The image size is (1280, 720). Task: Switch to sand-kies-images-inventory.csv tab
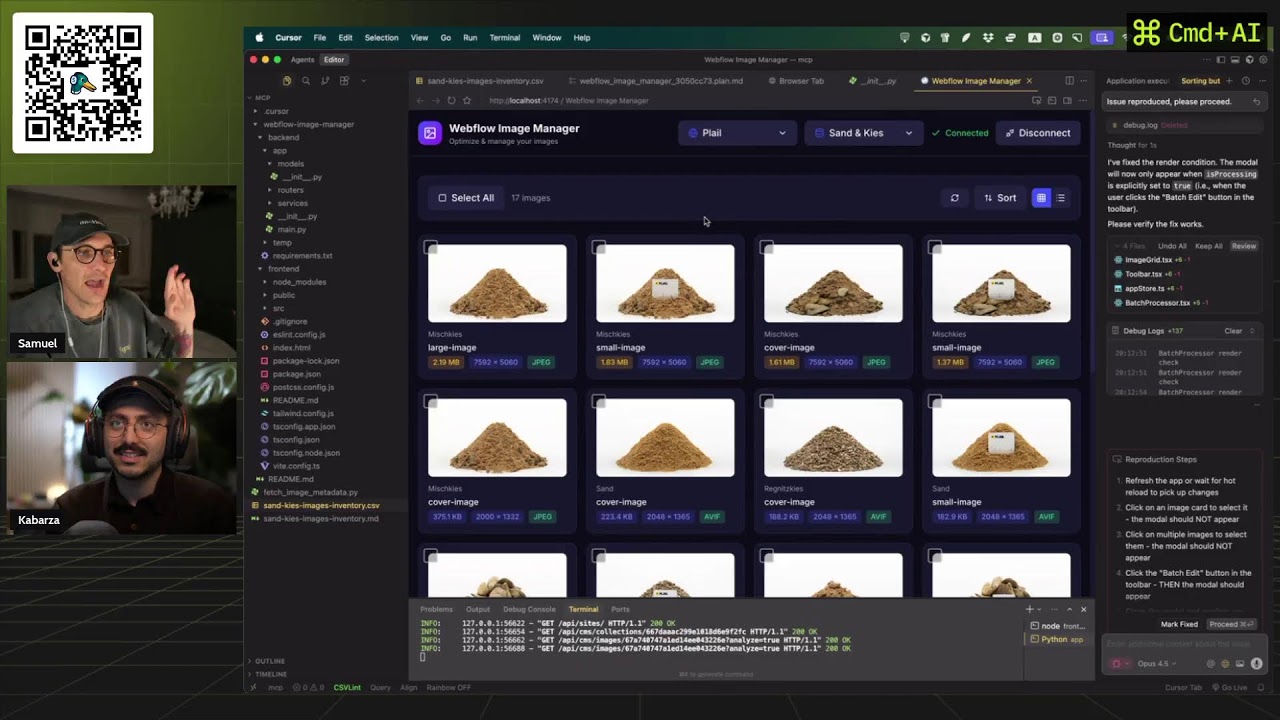click(x=485, y=81)
